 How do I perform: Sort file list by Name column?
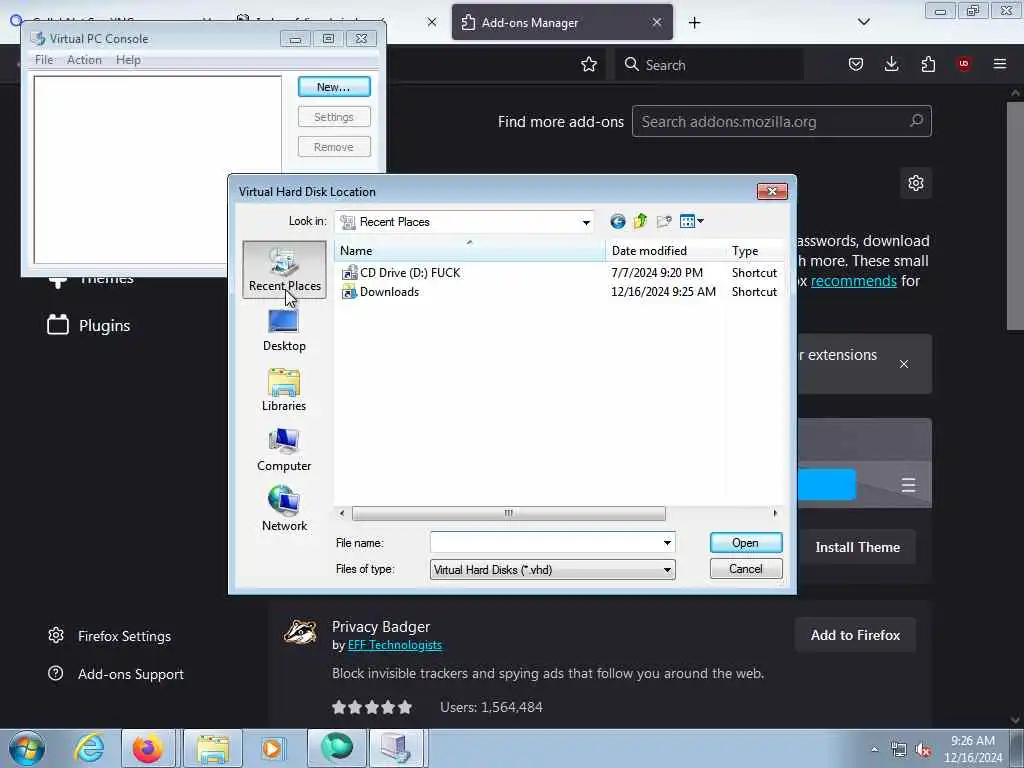point(470,251)
